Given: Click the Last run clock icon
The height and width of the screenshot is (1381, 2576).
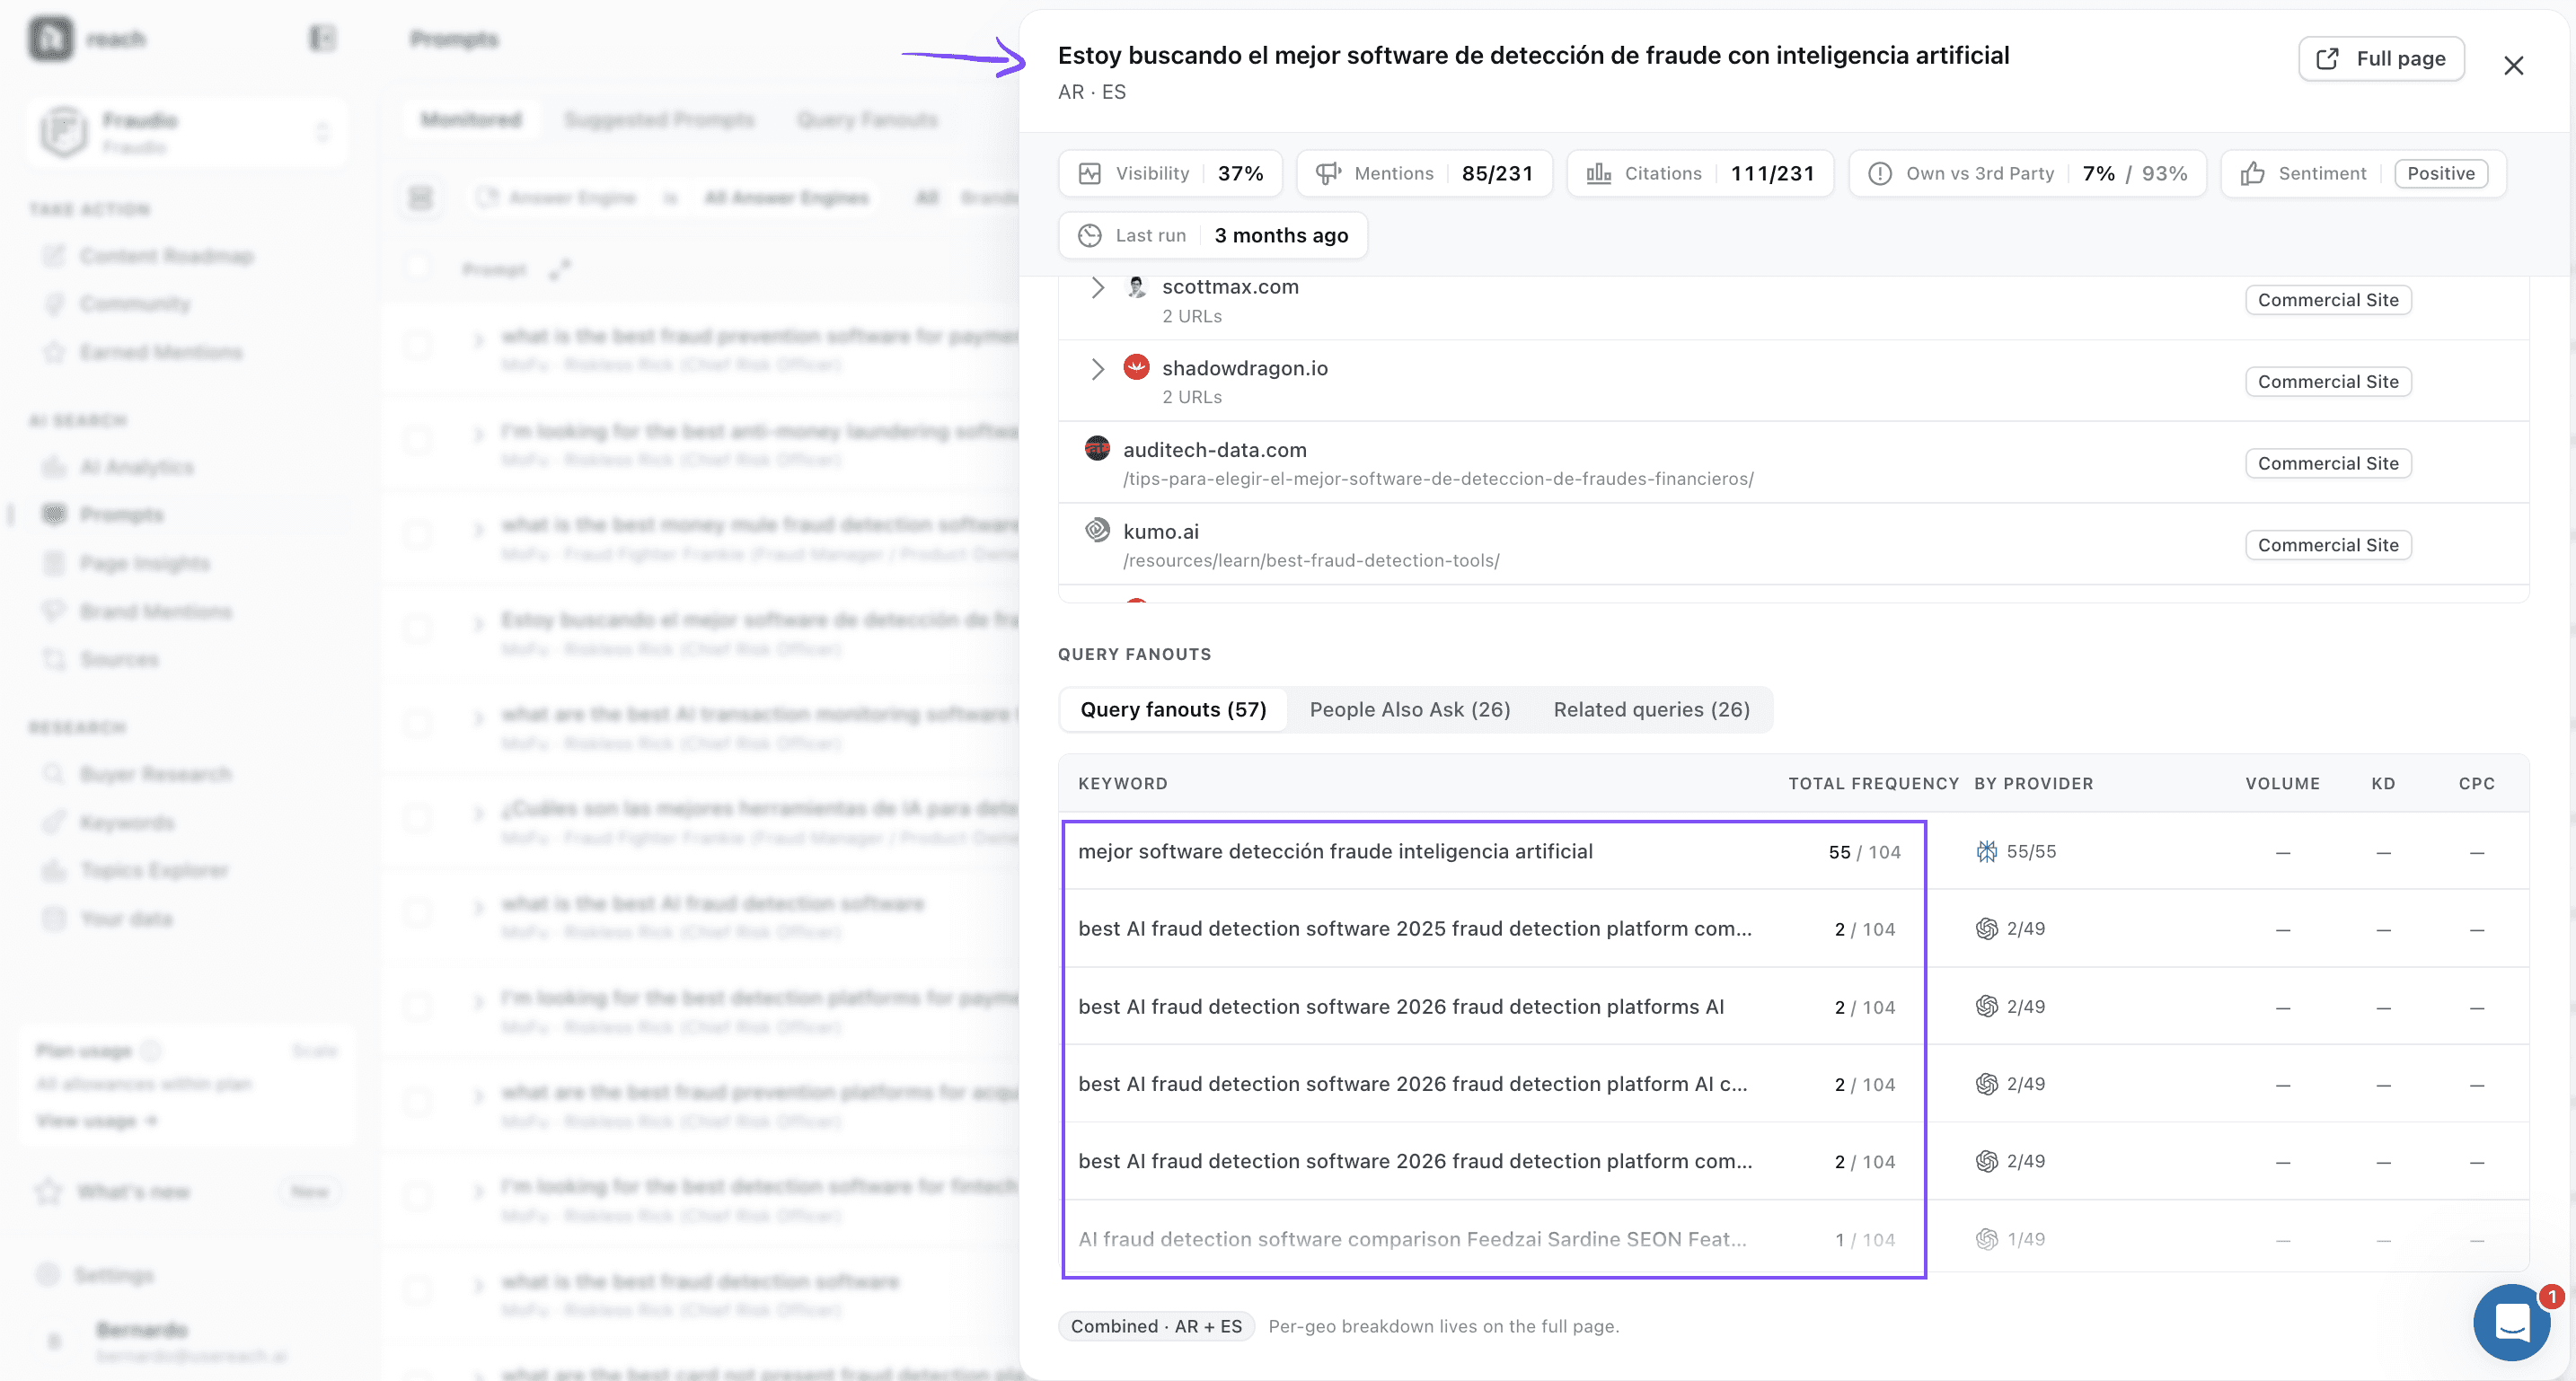Looking at the screenshot, I should click(x=1089, y=236).
